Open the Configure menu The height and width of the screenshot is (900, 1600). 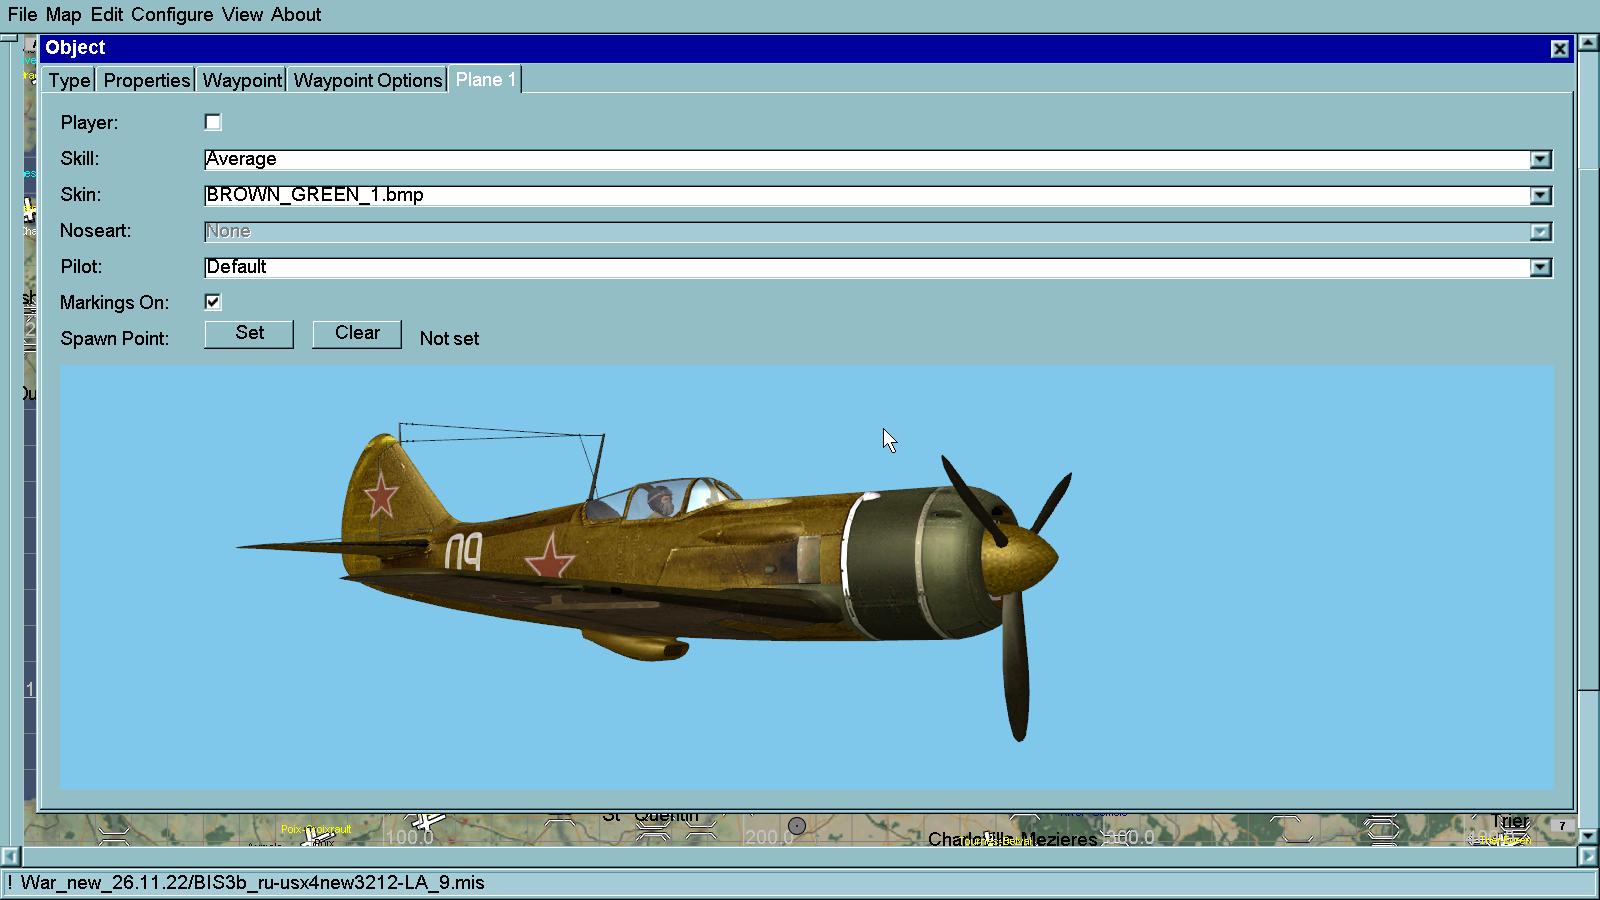pyautogui.click(x=172, y=15)
